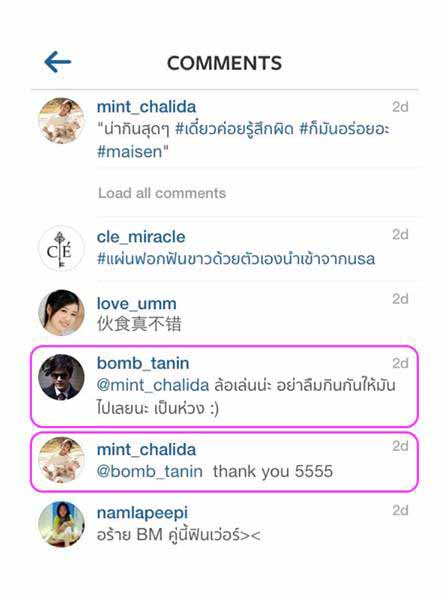Expand Load all comments
This screenshot has height=600, width=448.
tap(162, 193)
